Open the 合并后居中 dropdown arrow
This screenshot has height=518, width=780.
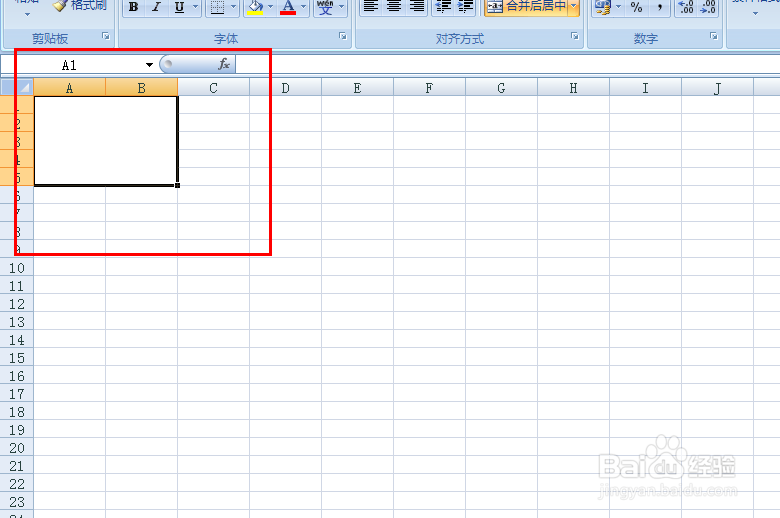tap(574, 6)
